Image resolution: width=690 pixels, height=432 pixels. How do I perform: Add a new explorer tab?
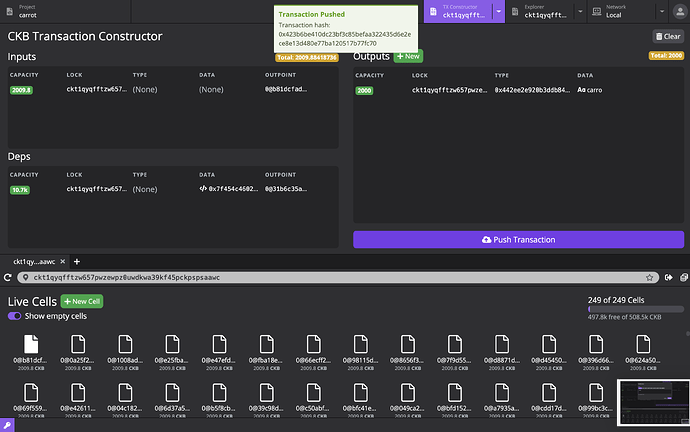pyautogui.click(x=77, y=262)
